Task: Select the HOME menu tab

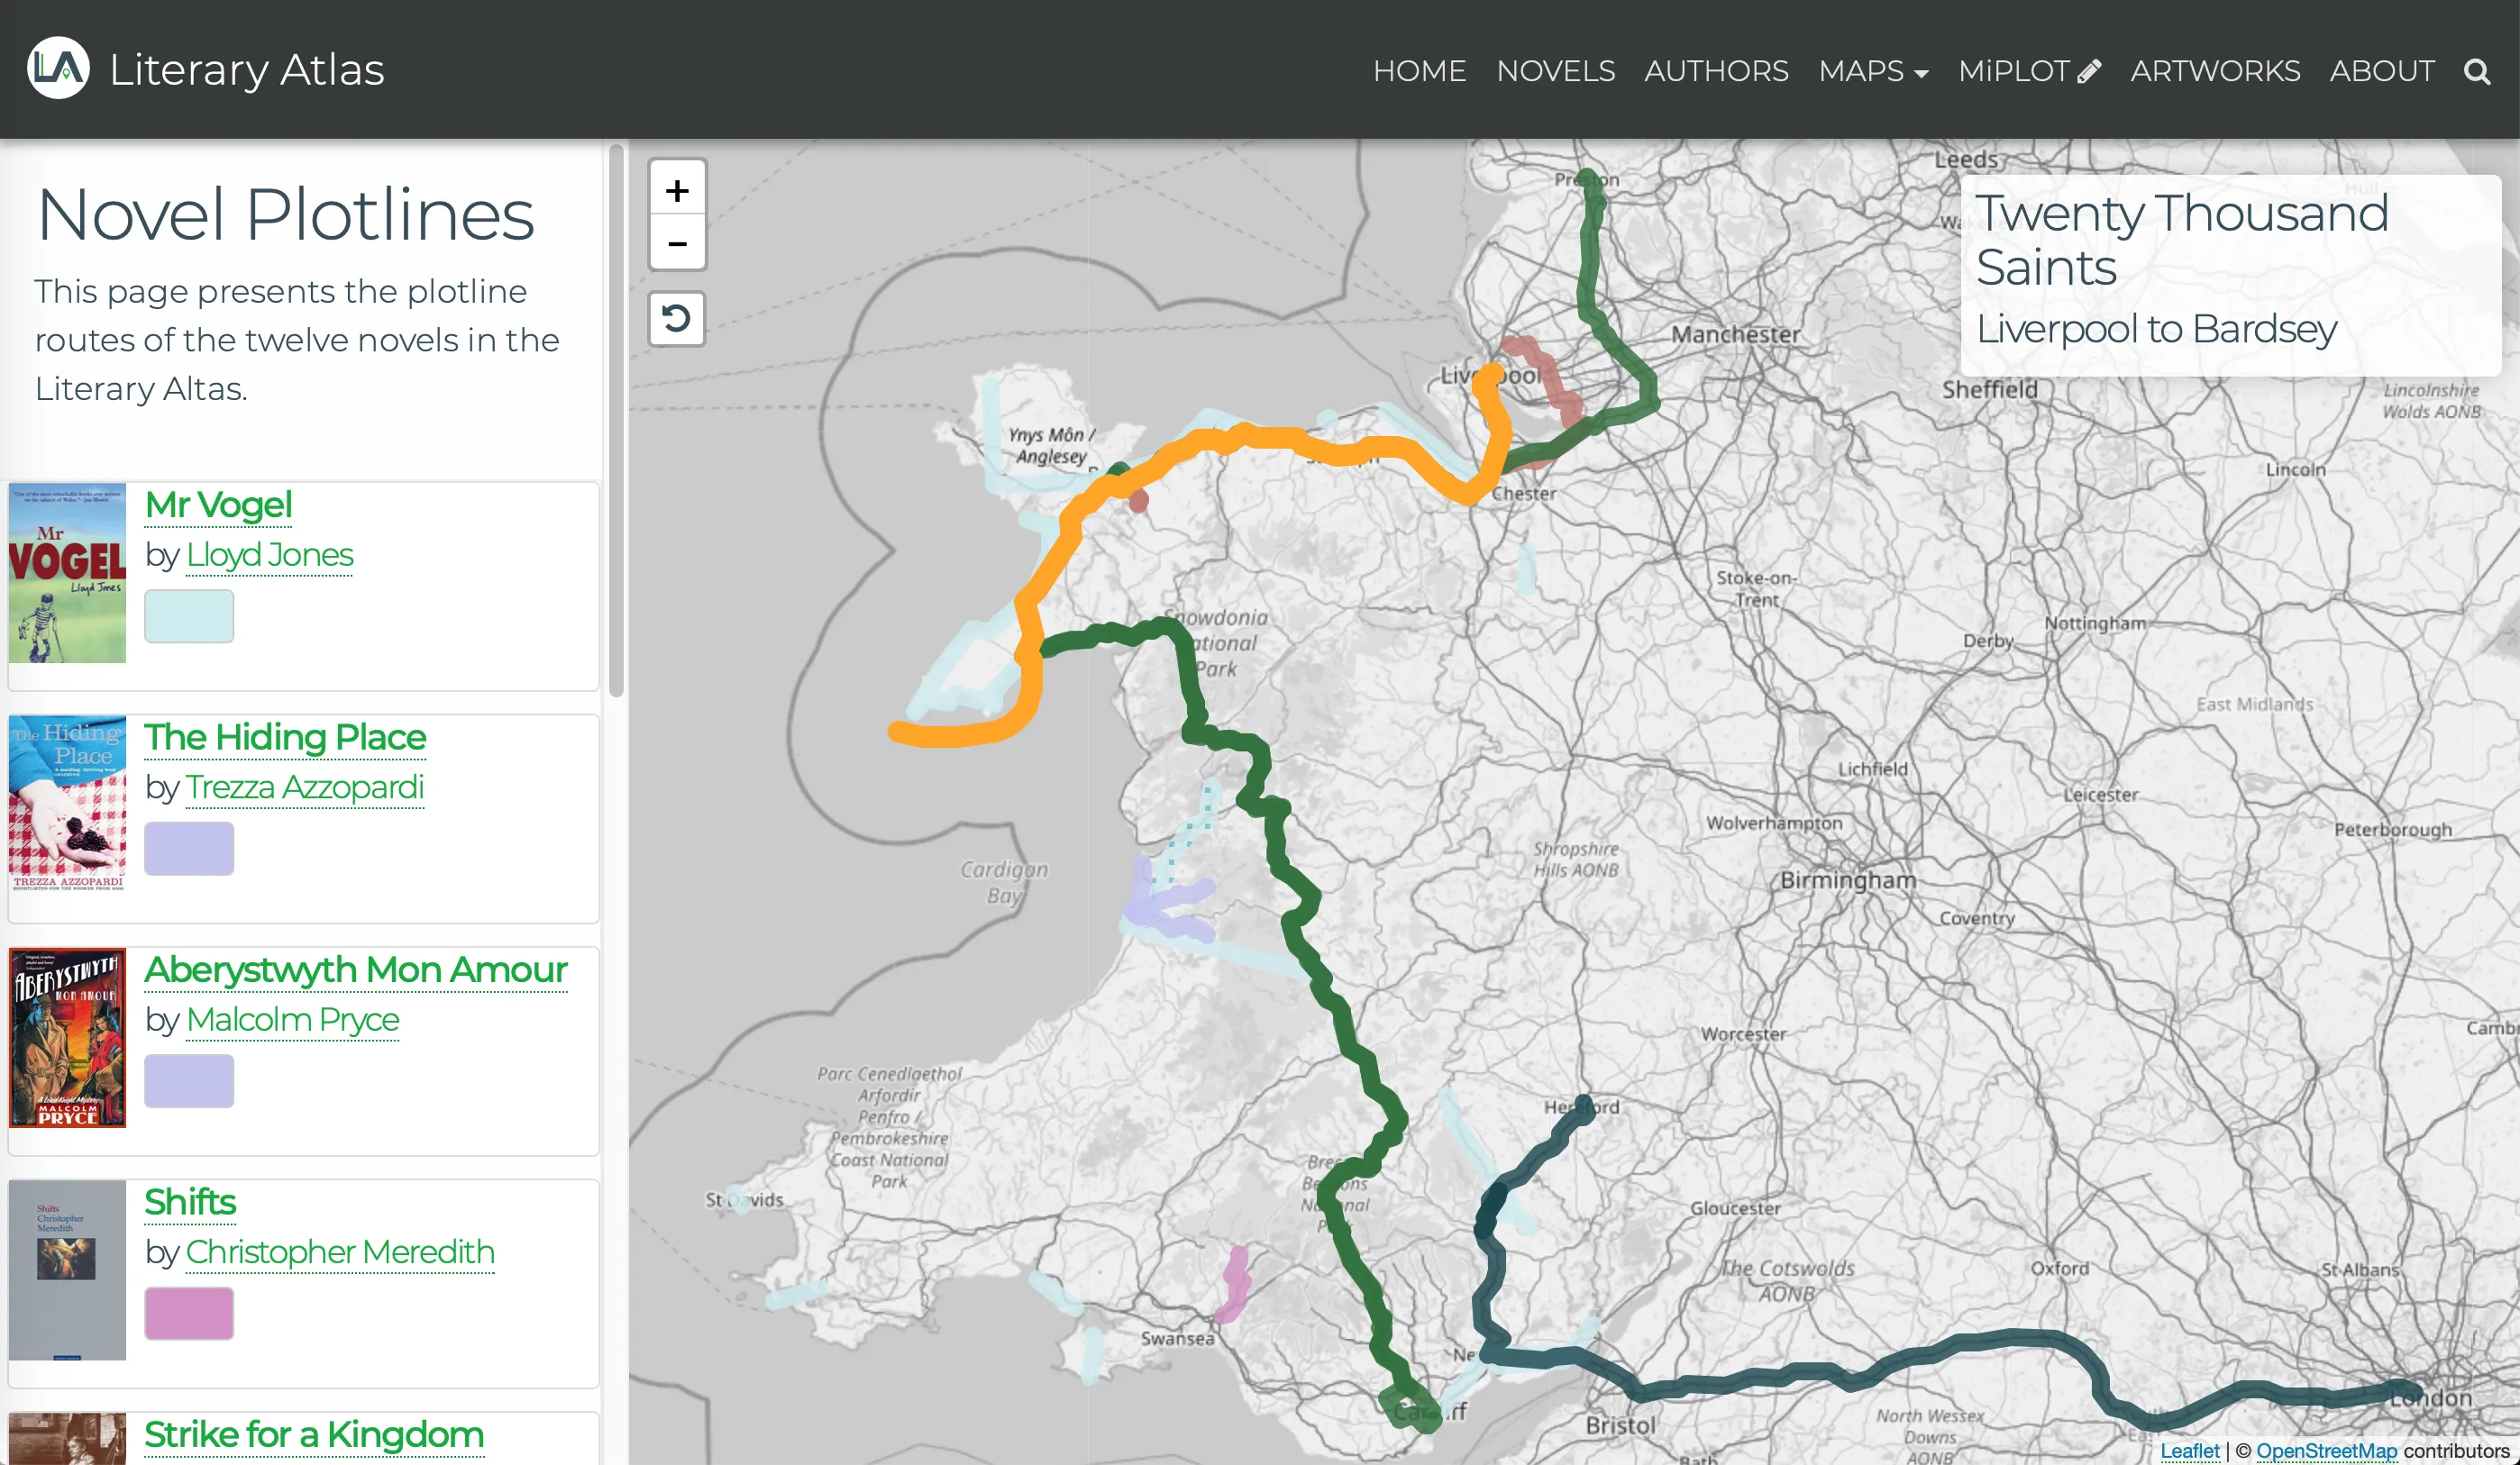Action: coord(1420,69)
